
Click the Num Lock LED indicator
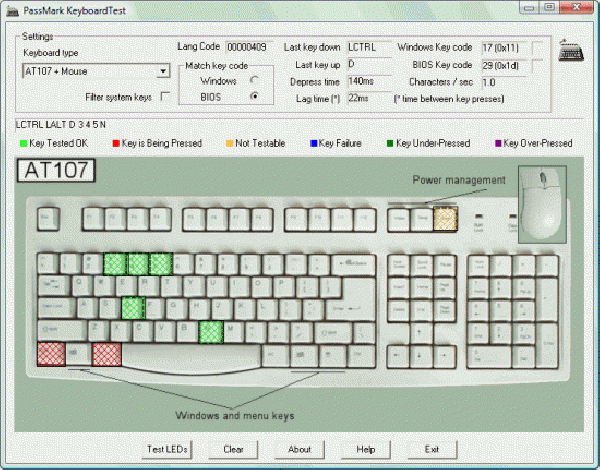pos(478,216)
